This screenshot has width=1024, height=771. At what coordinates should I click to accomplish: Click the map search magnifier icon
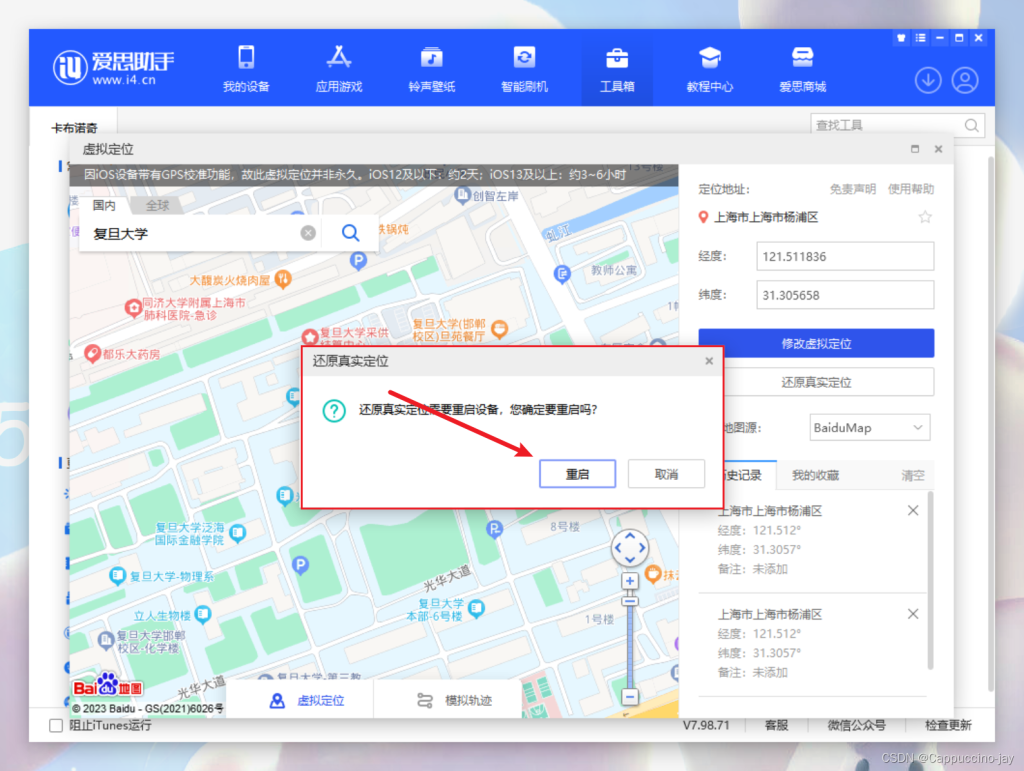coord(350,232)
